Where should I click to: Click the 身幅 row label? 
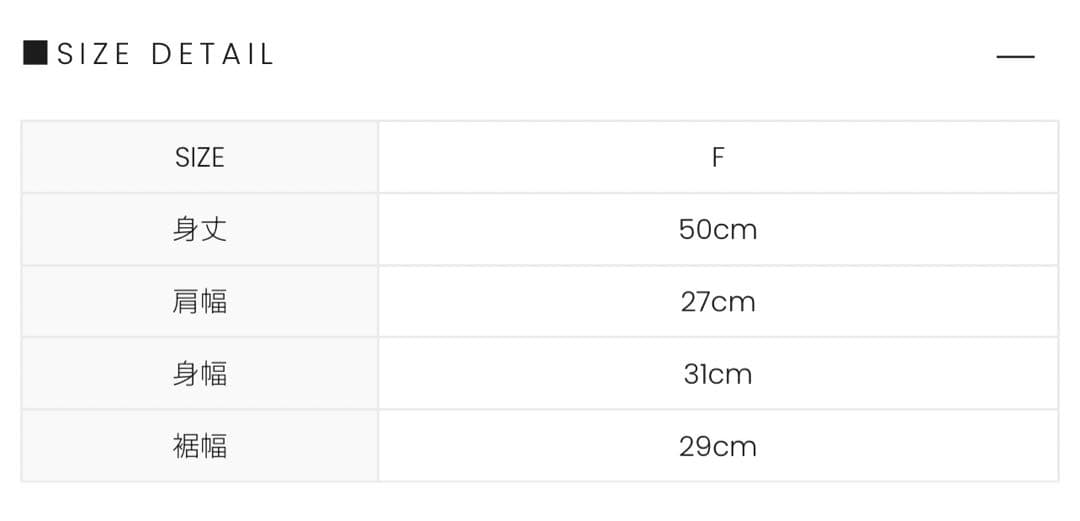tap(200, 374)
